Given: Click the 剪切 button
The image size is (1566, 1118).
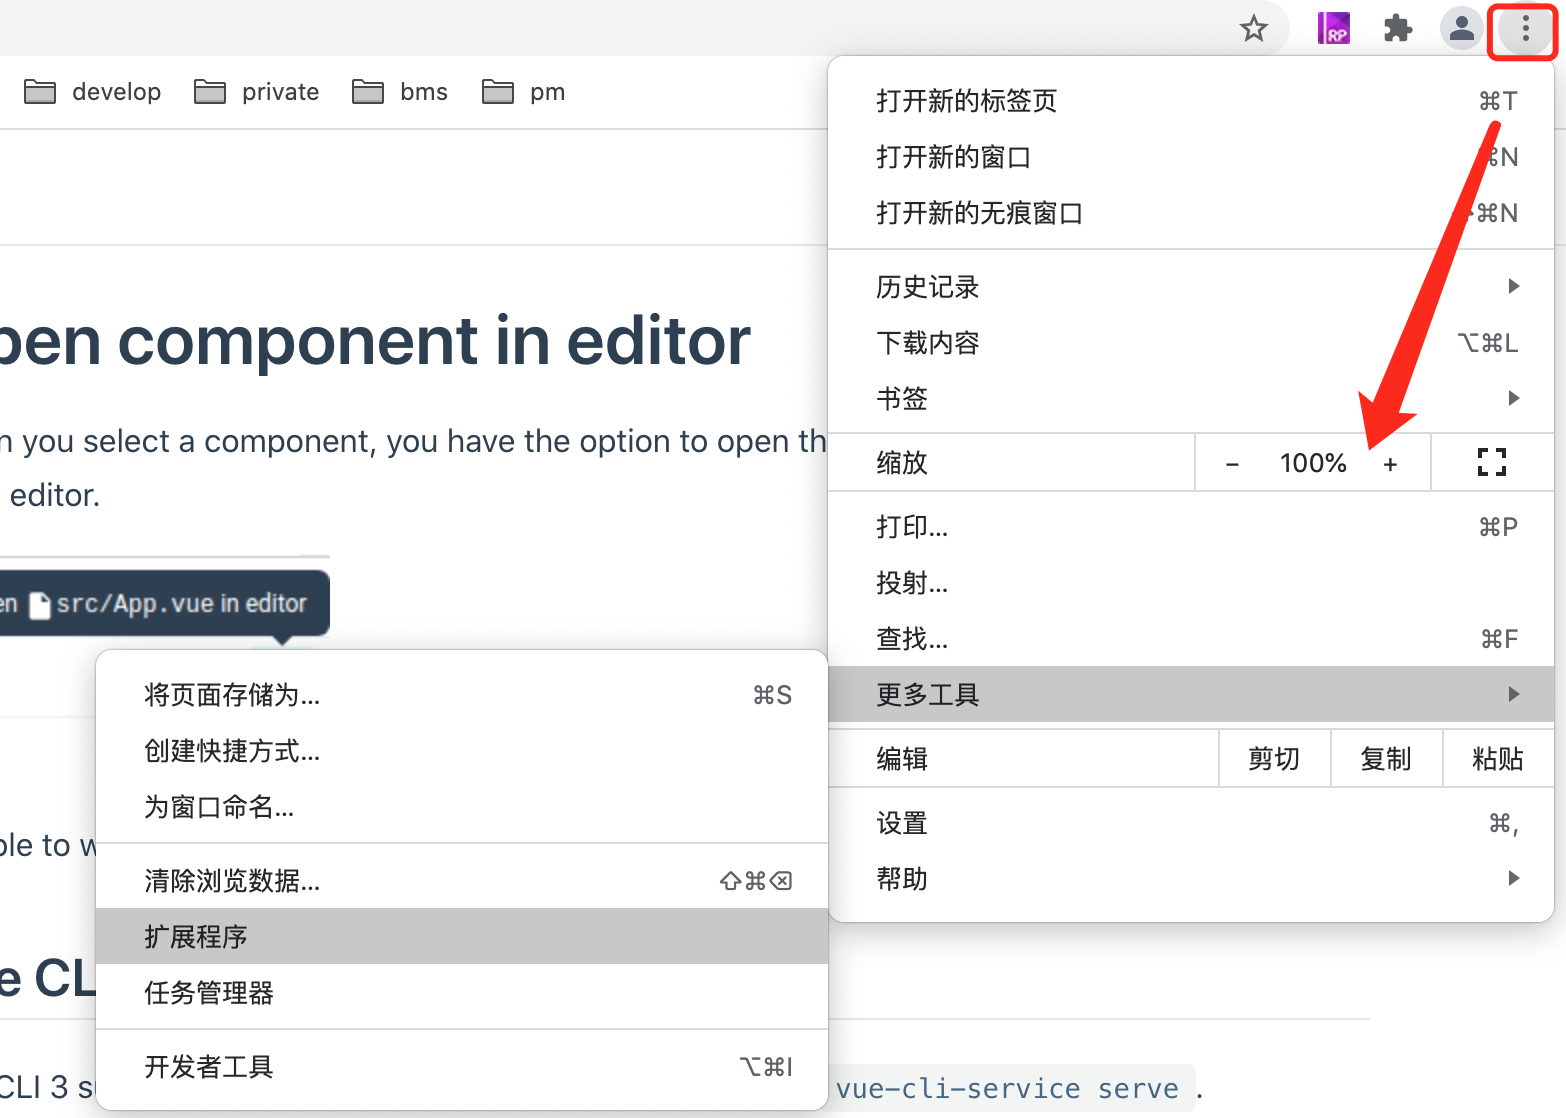Looking at the screenshot, I should pyautogui.click(x=1274, y=759).
